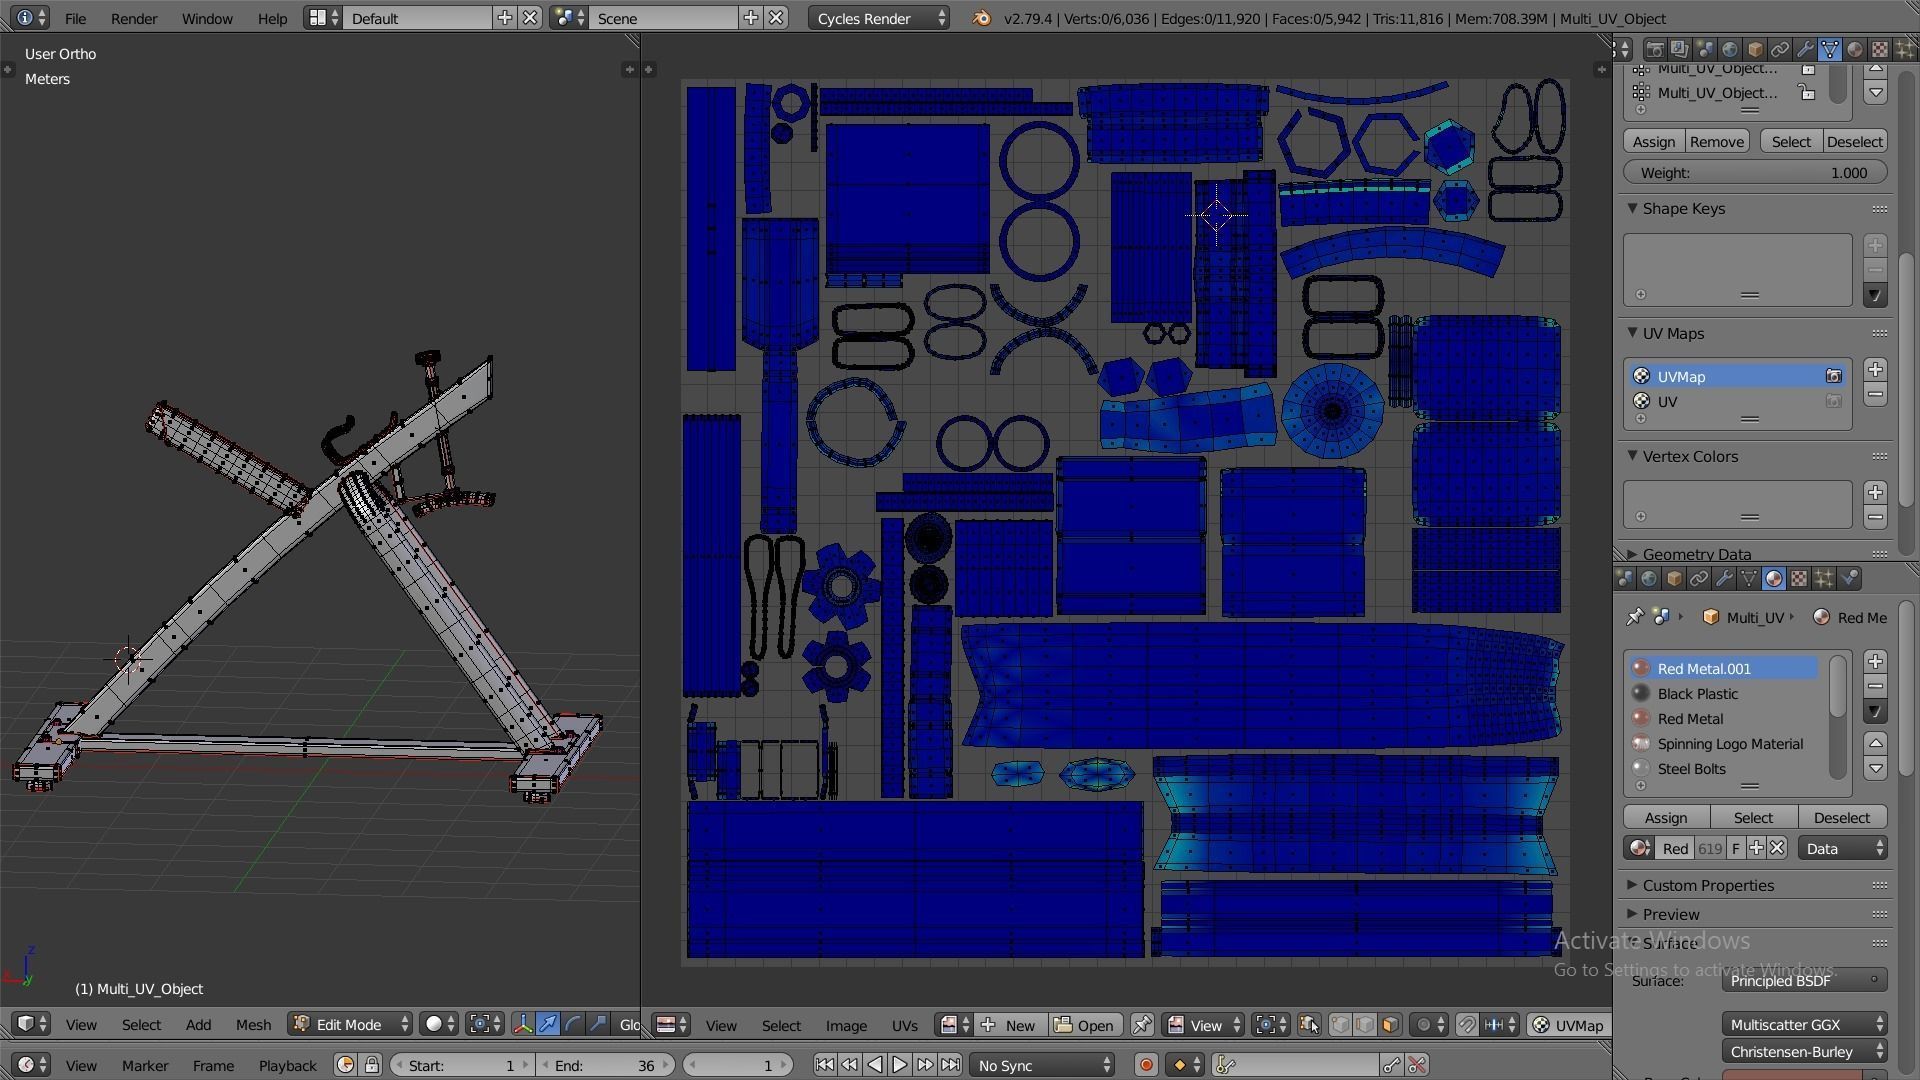Jump to the last frame in timeline
Image resolution: width=1920 pixels, height=1080 pixels.
[x=950, y=1065]
